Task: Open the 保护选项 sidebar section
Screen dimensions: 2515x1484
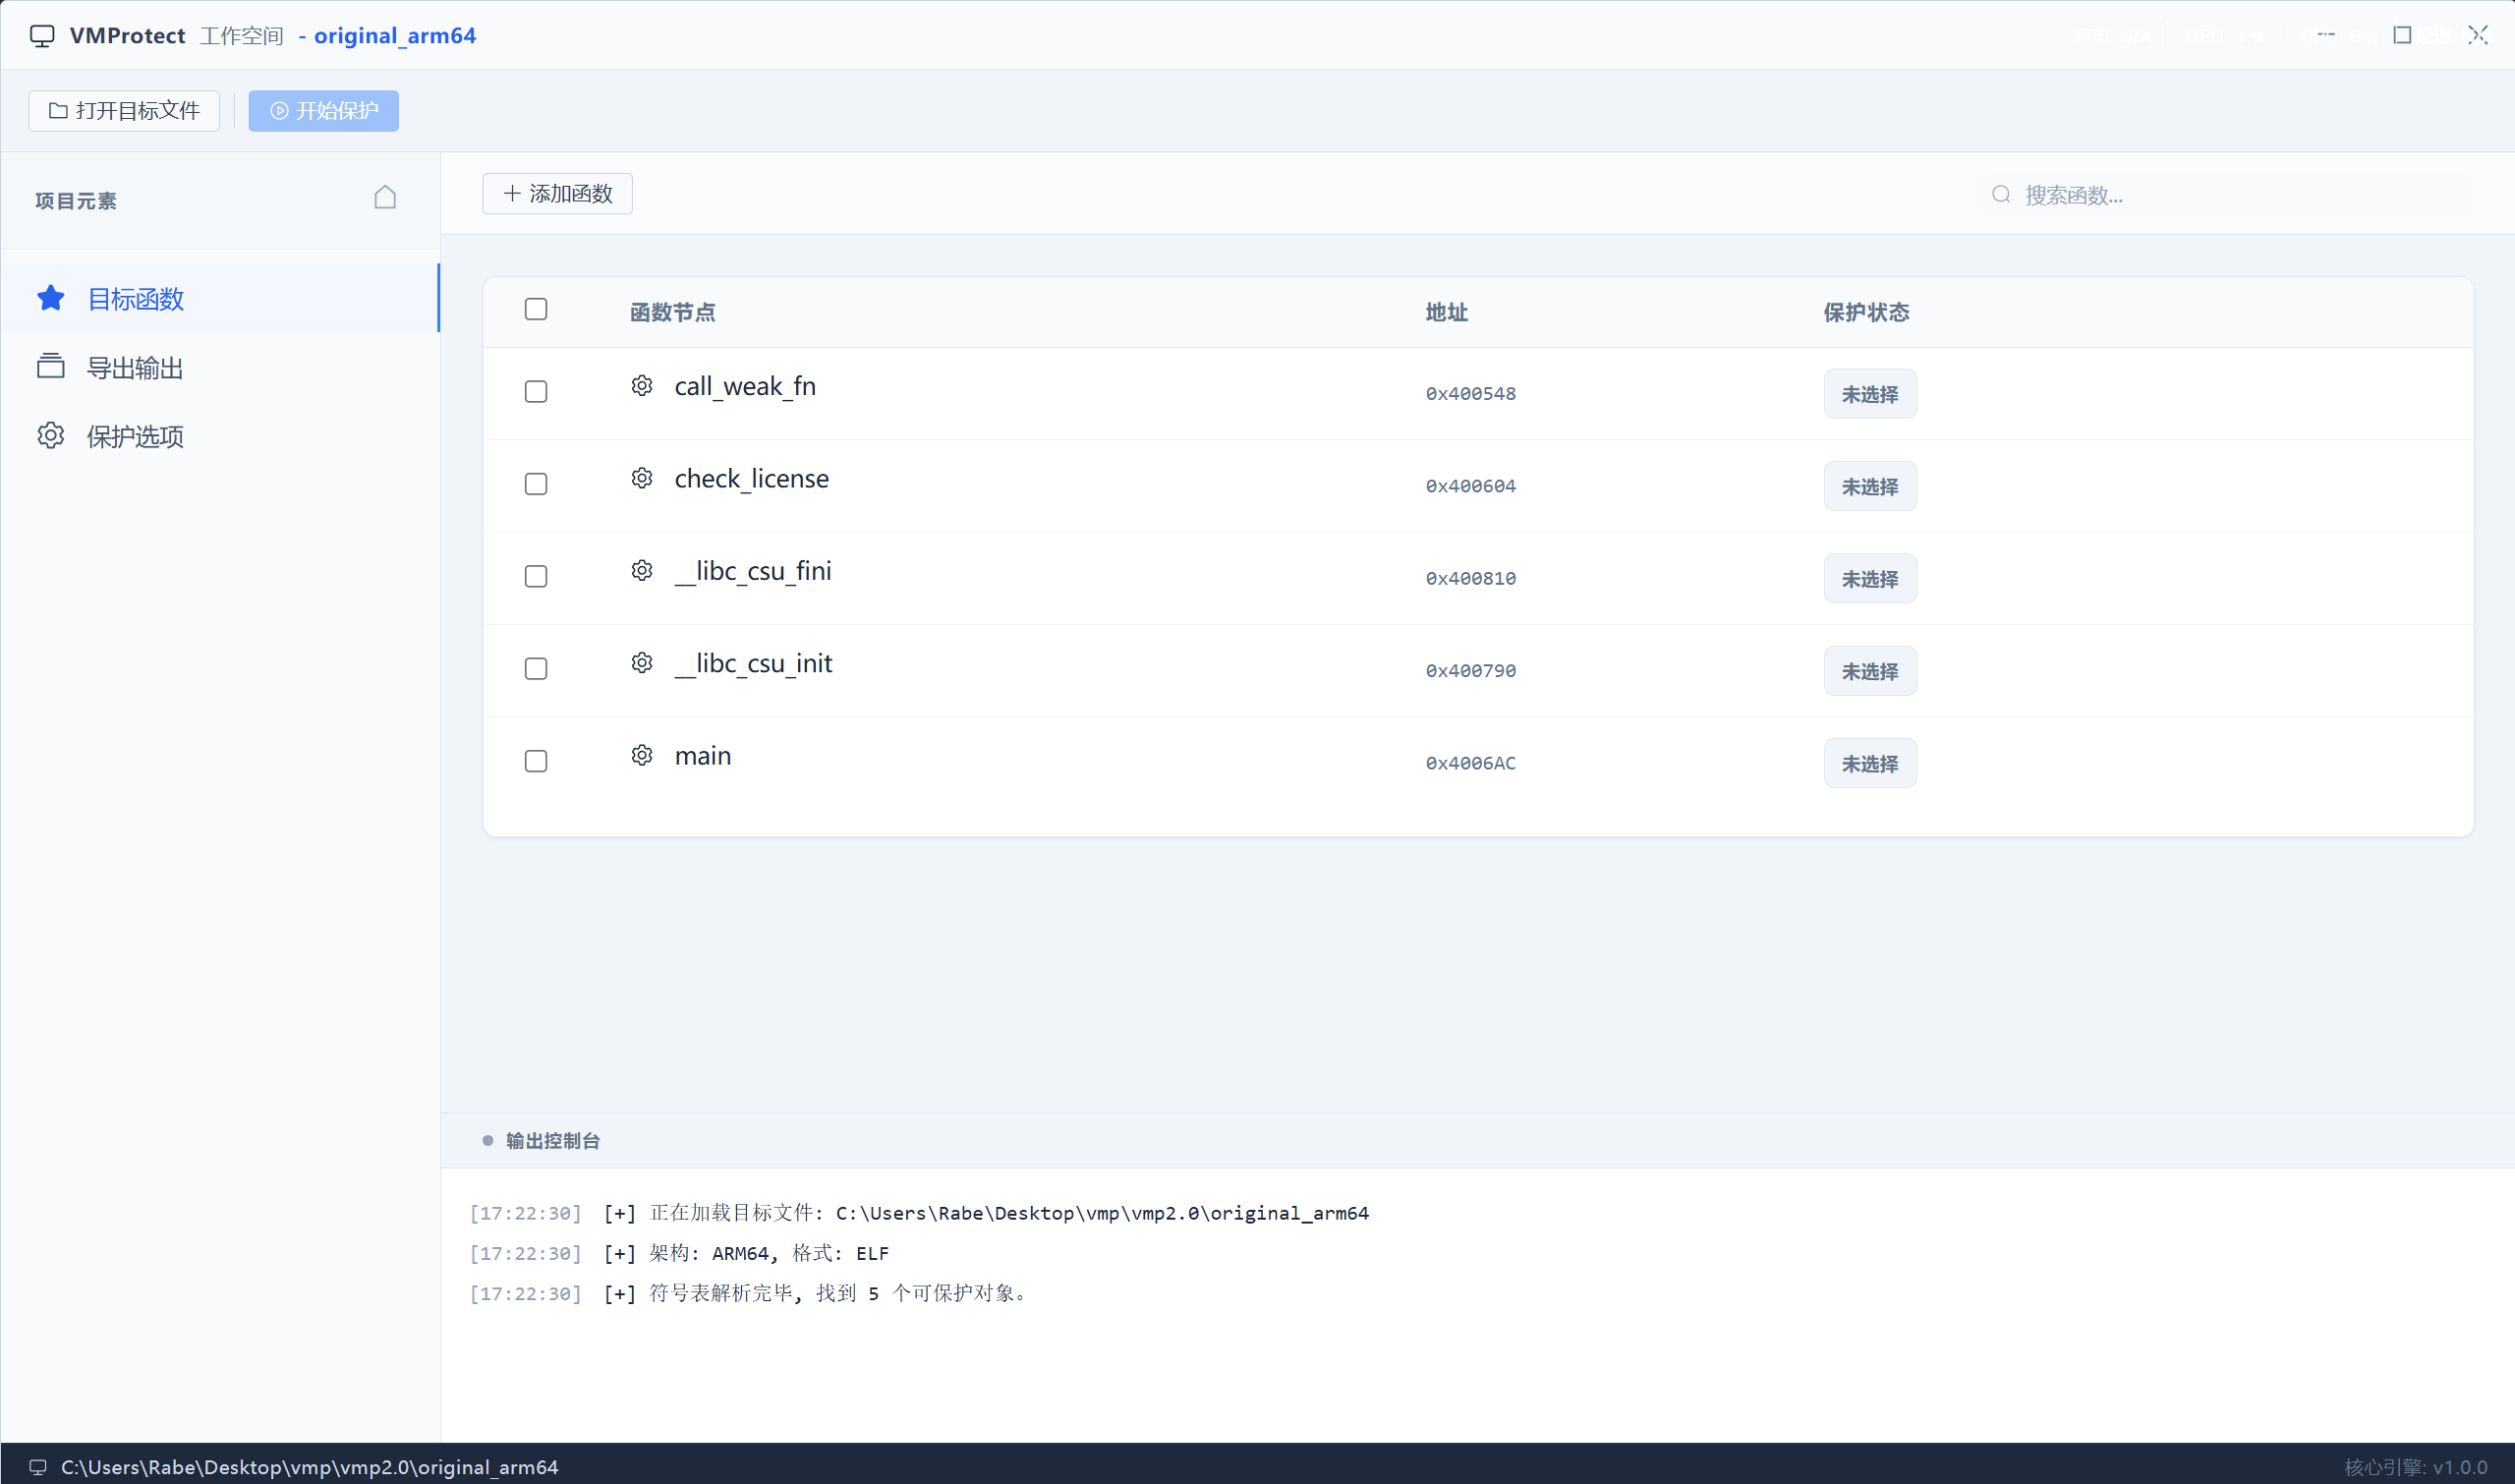Action: click(220, 436)
